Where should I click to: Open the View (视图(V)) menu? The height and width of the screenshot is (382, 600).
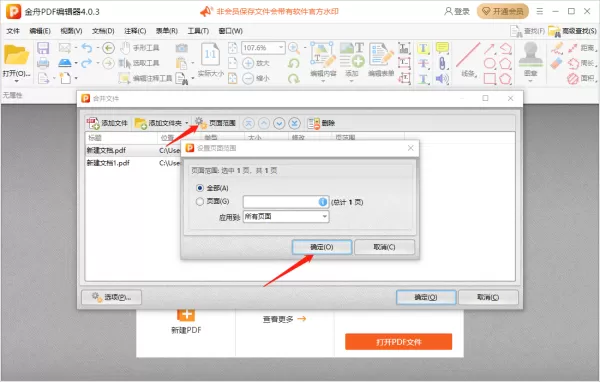71,31
